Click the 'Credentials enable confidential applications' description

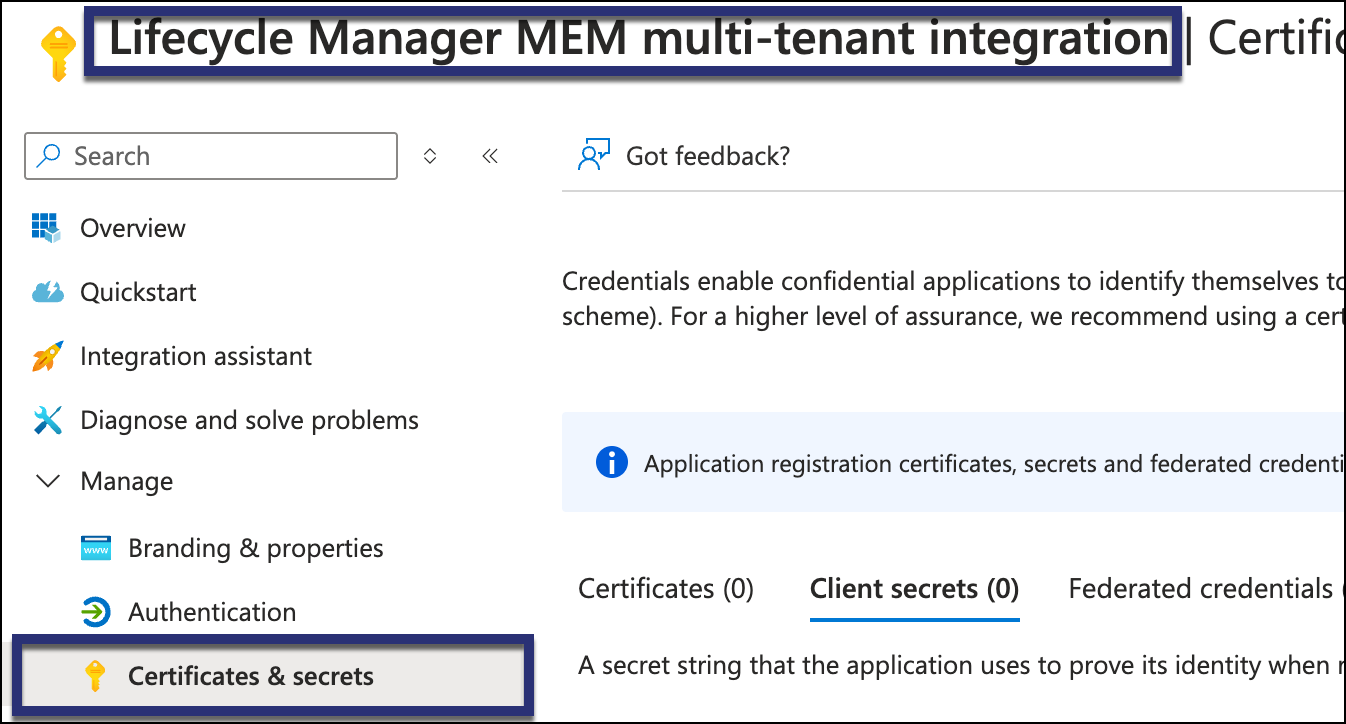click(x=951, y=299)
